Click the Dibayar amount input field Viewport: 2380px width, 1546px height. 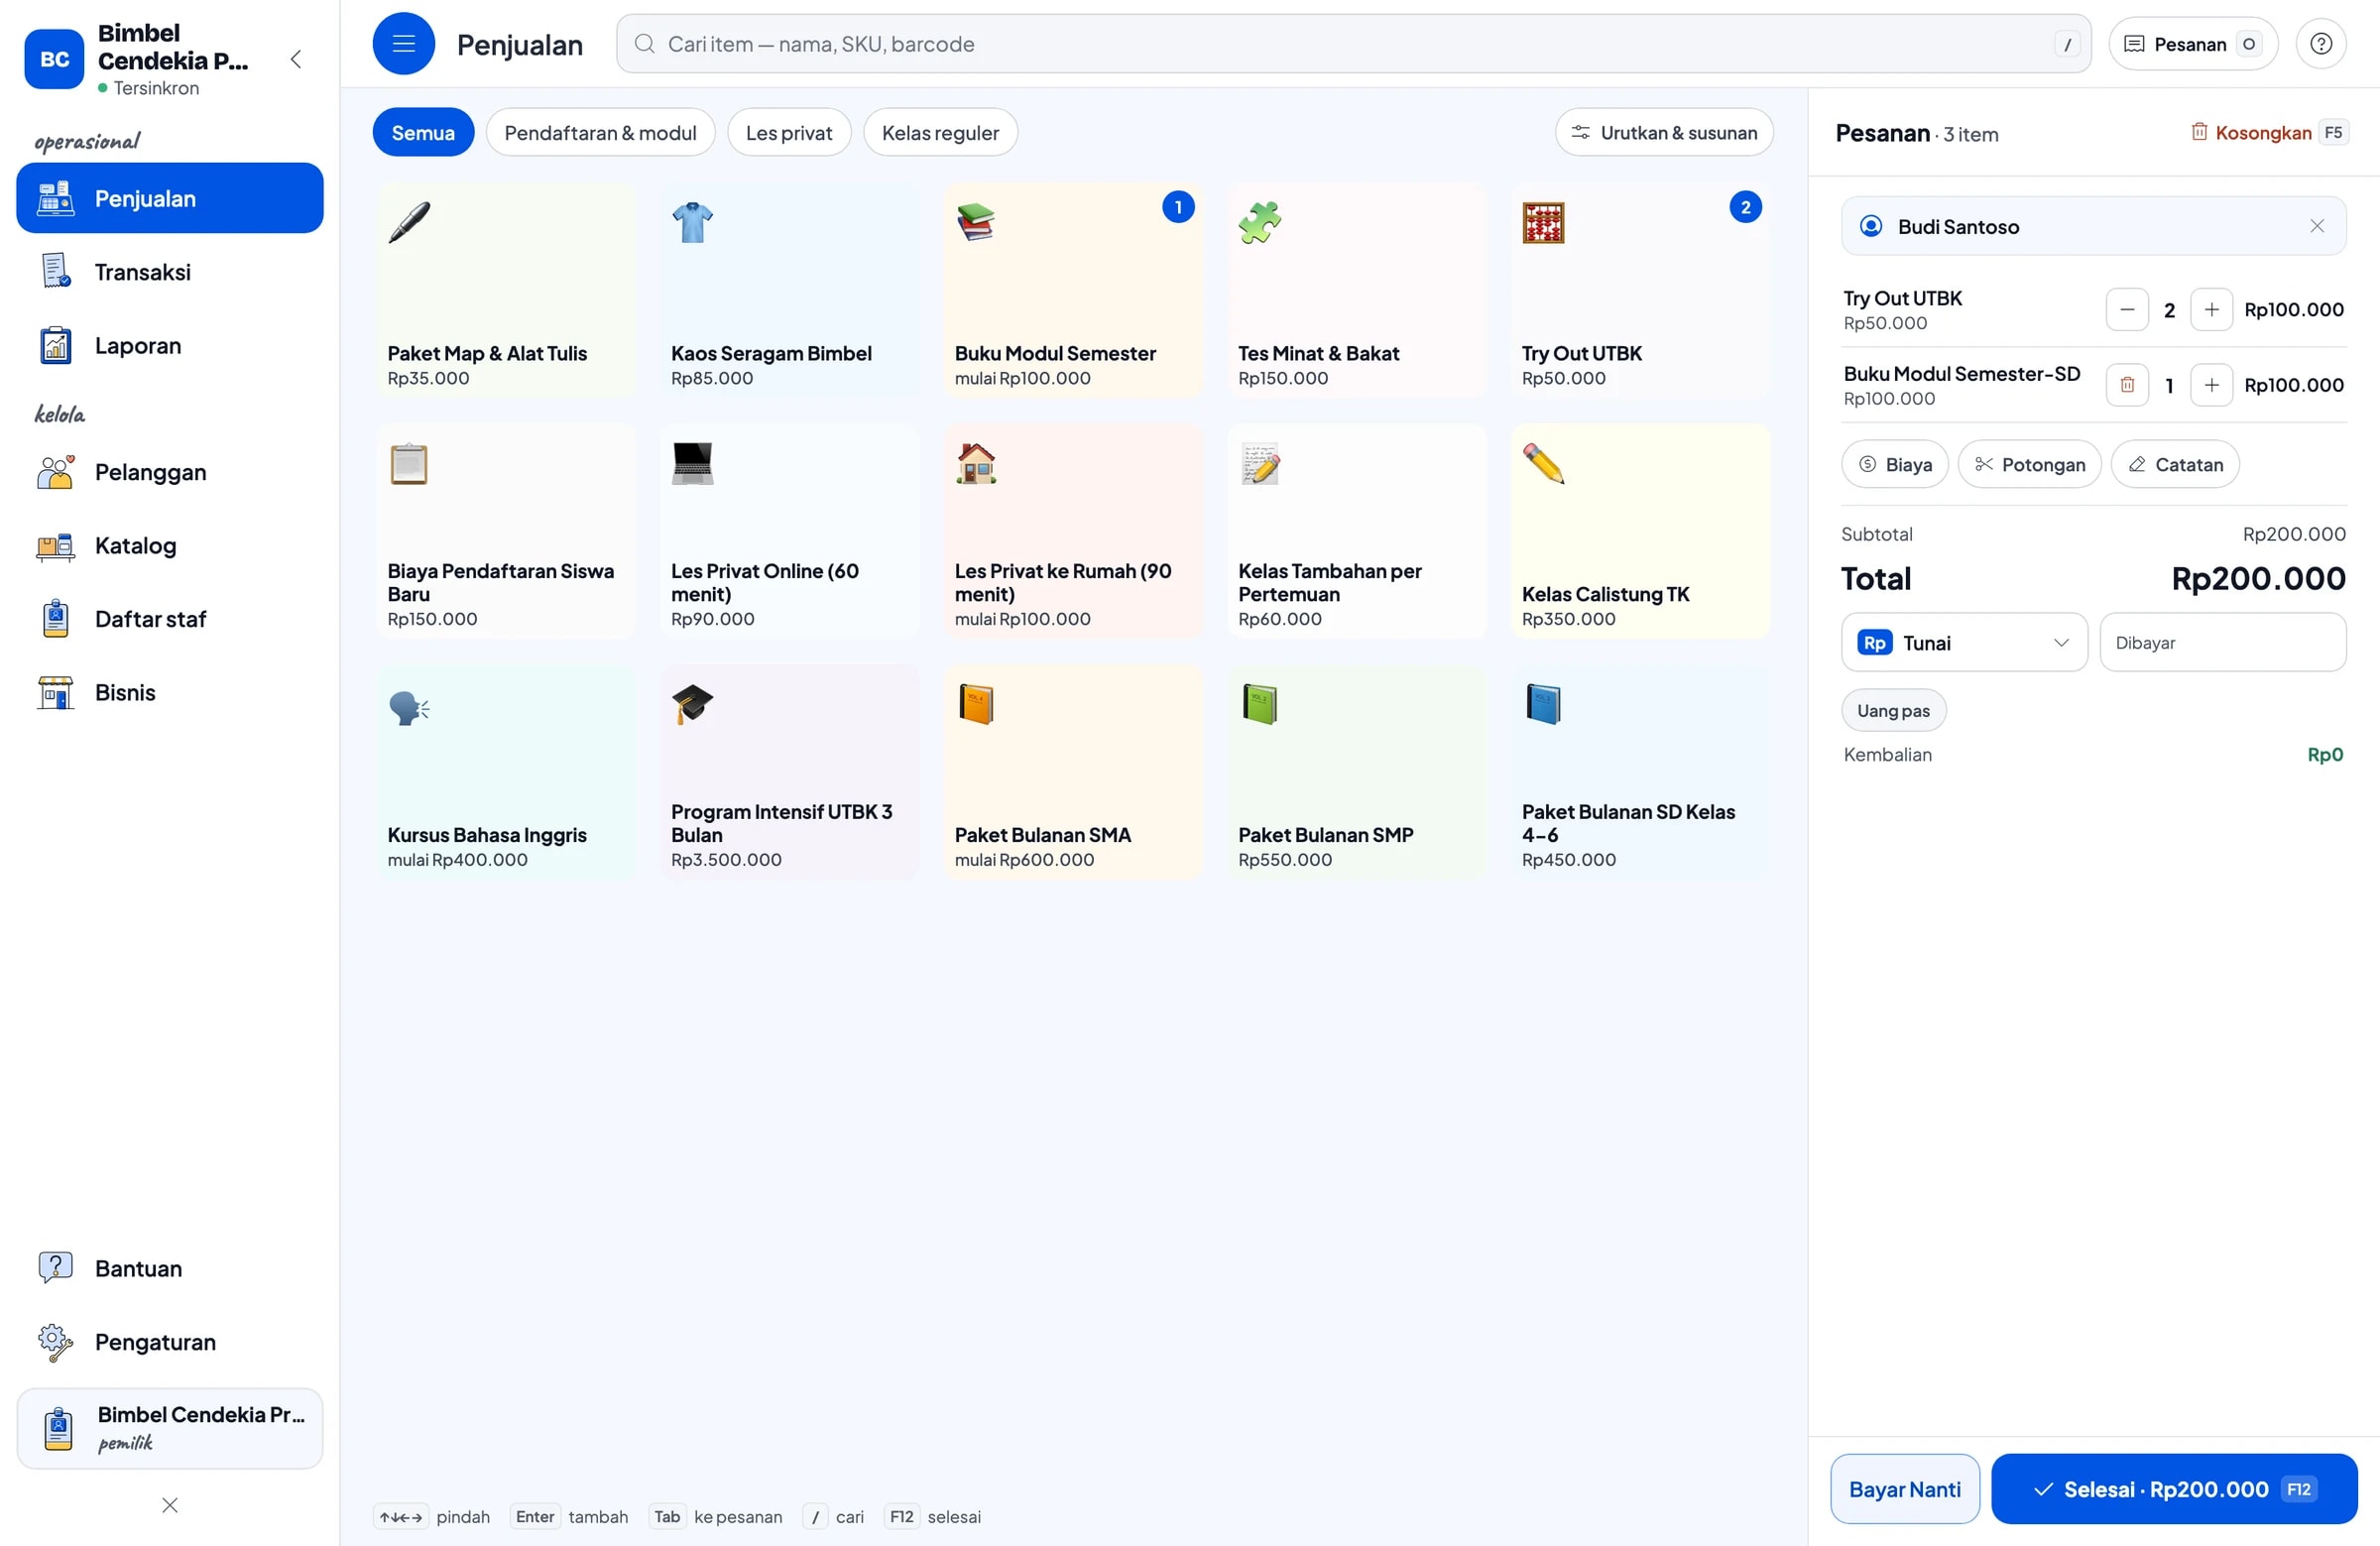pyautogui.click(x=2222, y=643)
